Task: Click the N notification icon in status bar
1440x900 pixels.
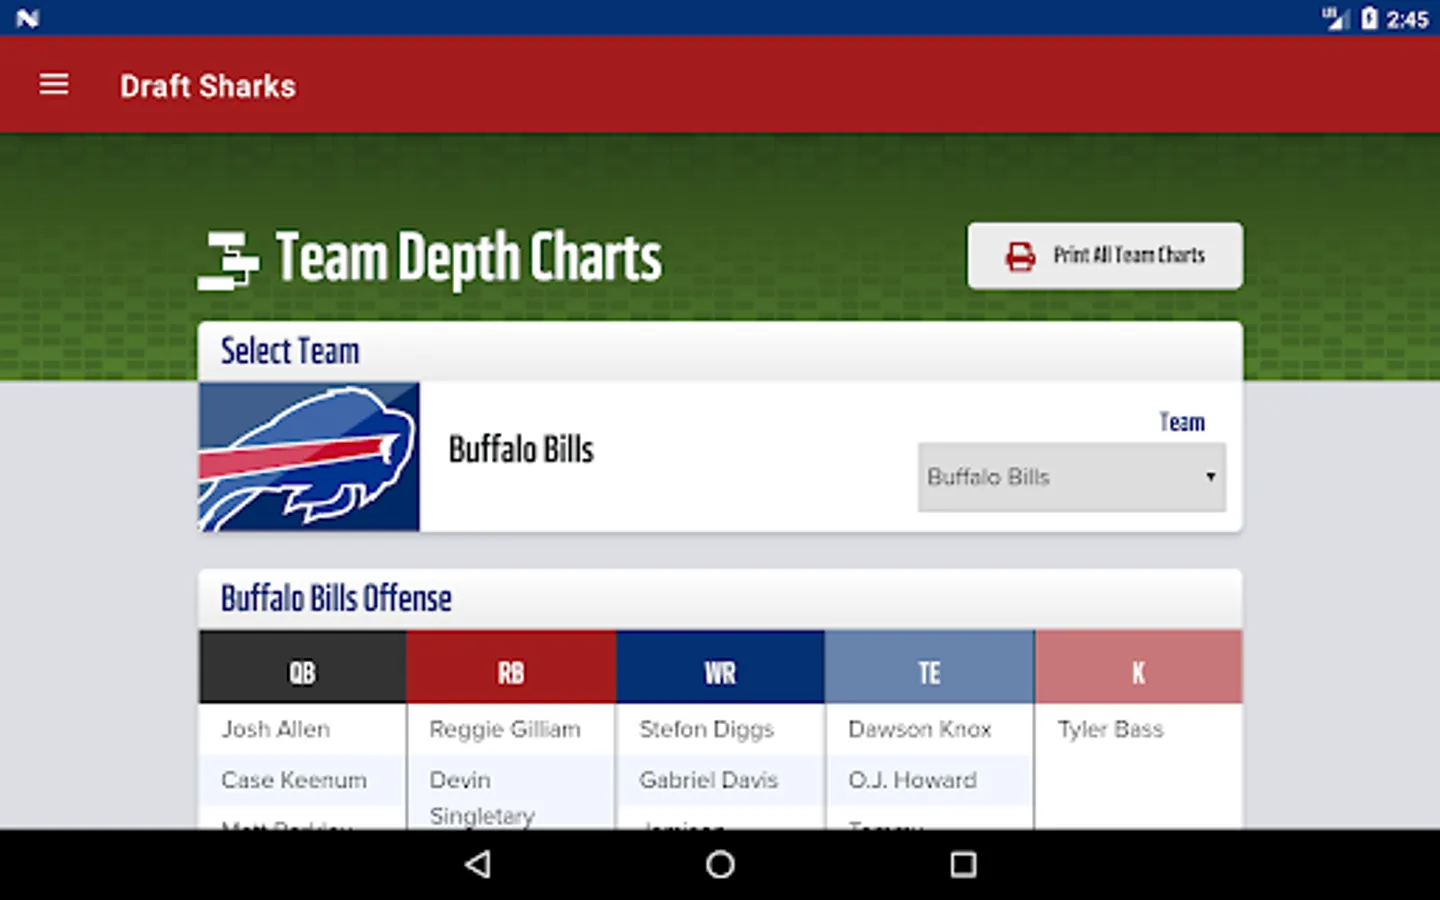Action: tap(28, 18)
